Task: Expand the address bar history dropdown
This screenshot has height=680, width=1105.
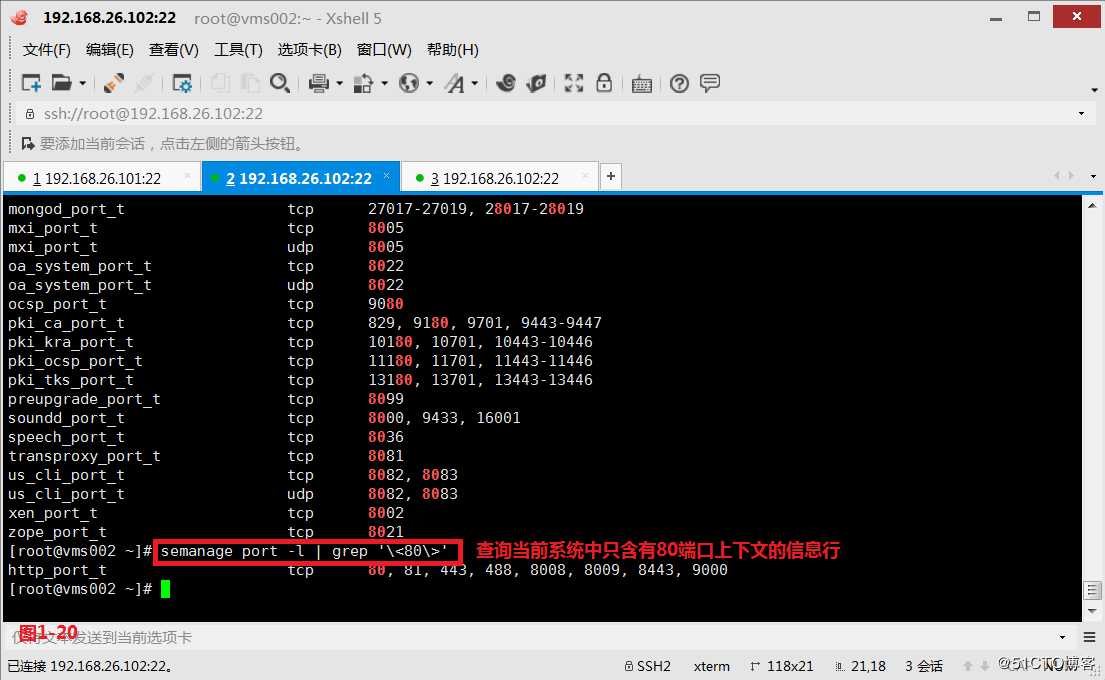Action: 1081,113
